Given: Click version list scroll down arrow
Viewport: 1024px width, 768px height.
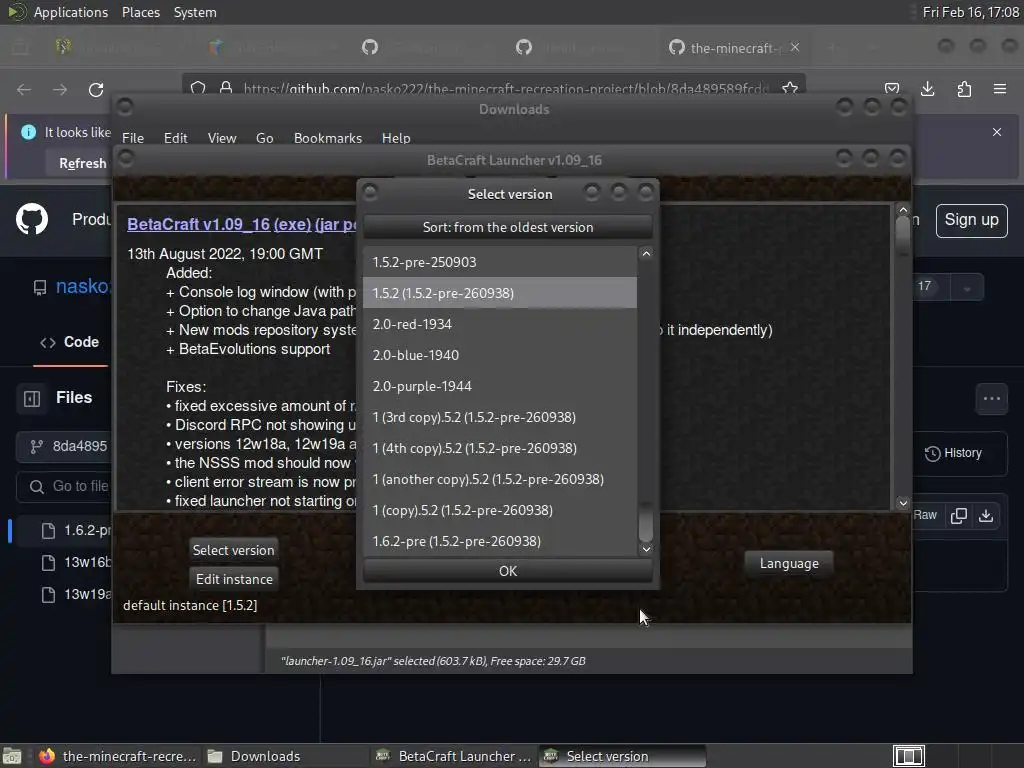Looking at the screenshot, I should pyautogui.click(x=646, y=549).
